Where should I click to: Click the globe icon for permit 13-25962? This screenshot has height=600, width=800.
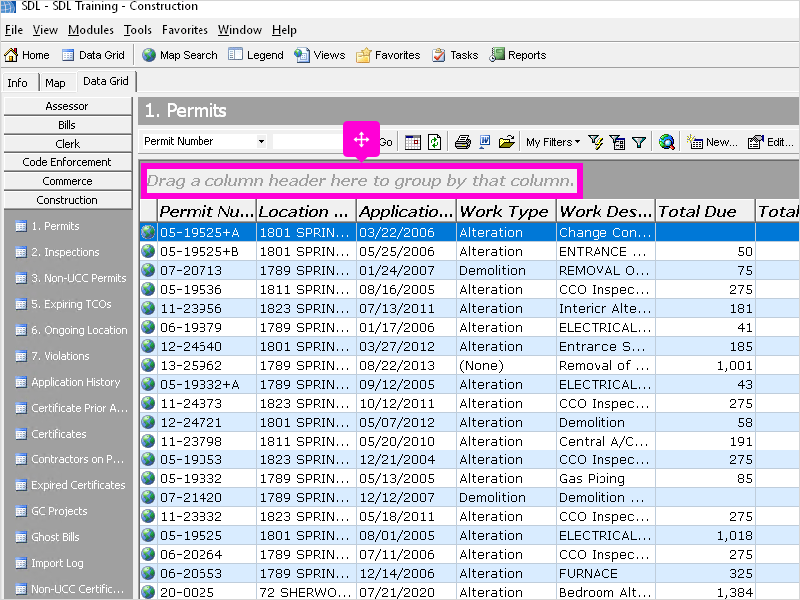[x=148, y=365]
